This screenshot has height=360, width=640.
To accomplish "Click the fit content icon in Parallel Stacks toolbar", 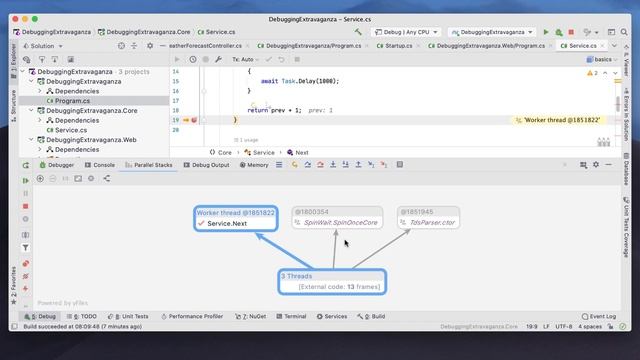I will pos(78,178).
